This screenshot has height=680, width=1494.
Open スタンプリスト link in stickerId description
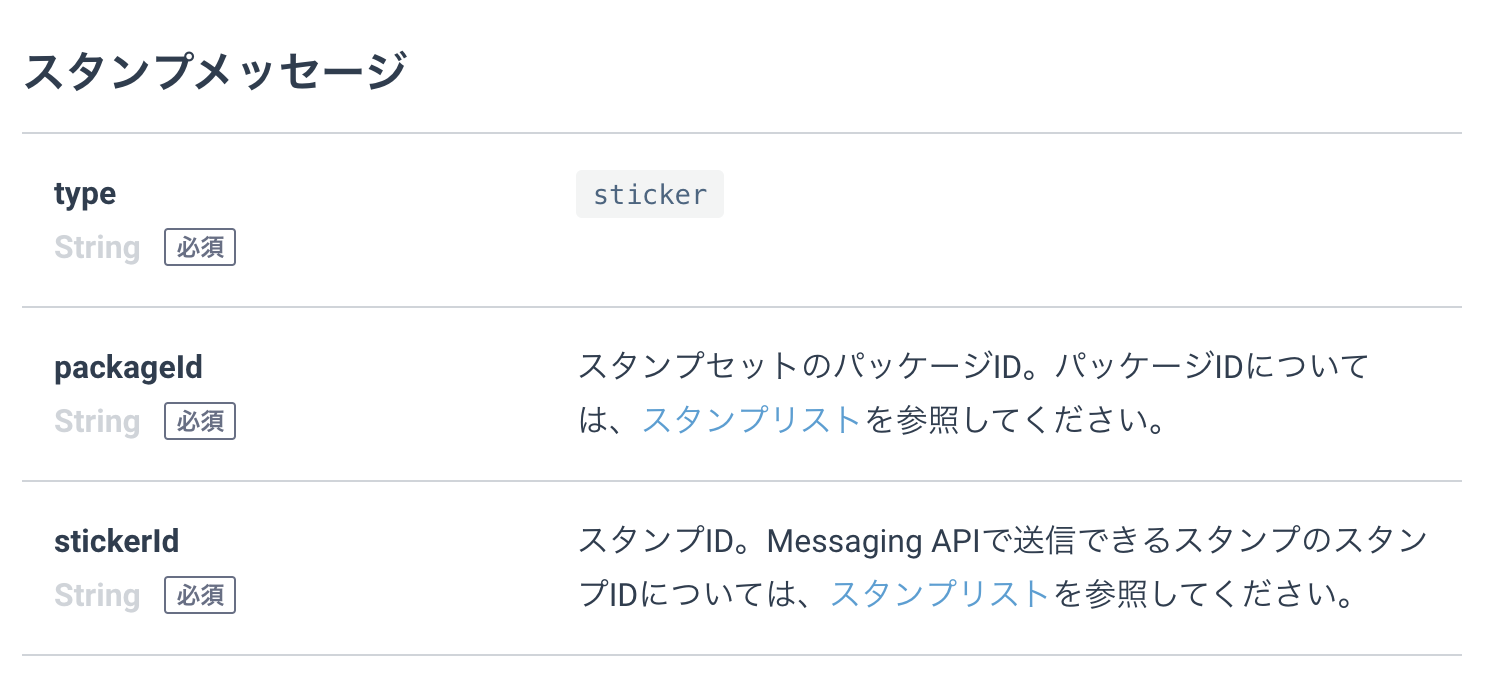coord(939,594)
